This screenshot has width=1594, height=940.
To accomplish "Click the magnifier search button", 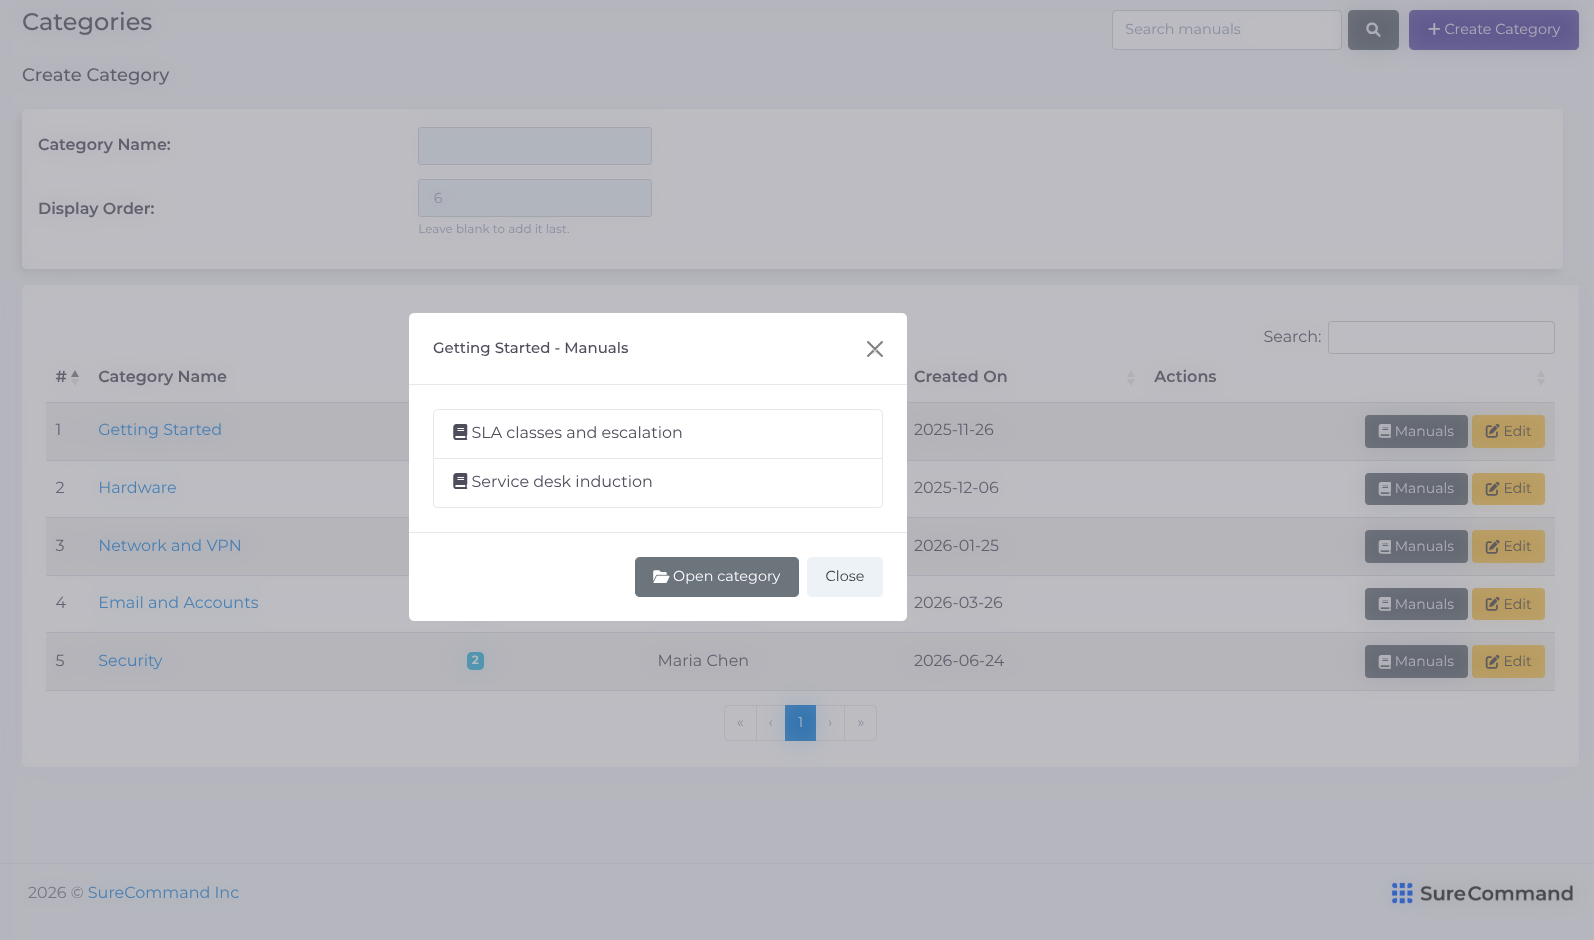I will click(1373, 30).
